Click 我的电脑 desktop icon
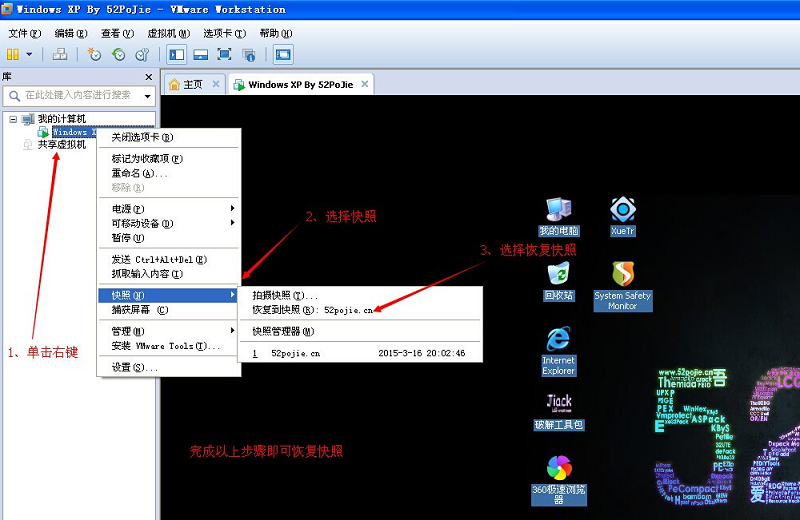The height and width of the screenshot is (520, 800). (559, 216)
